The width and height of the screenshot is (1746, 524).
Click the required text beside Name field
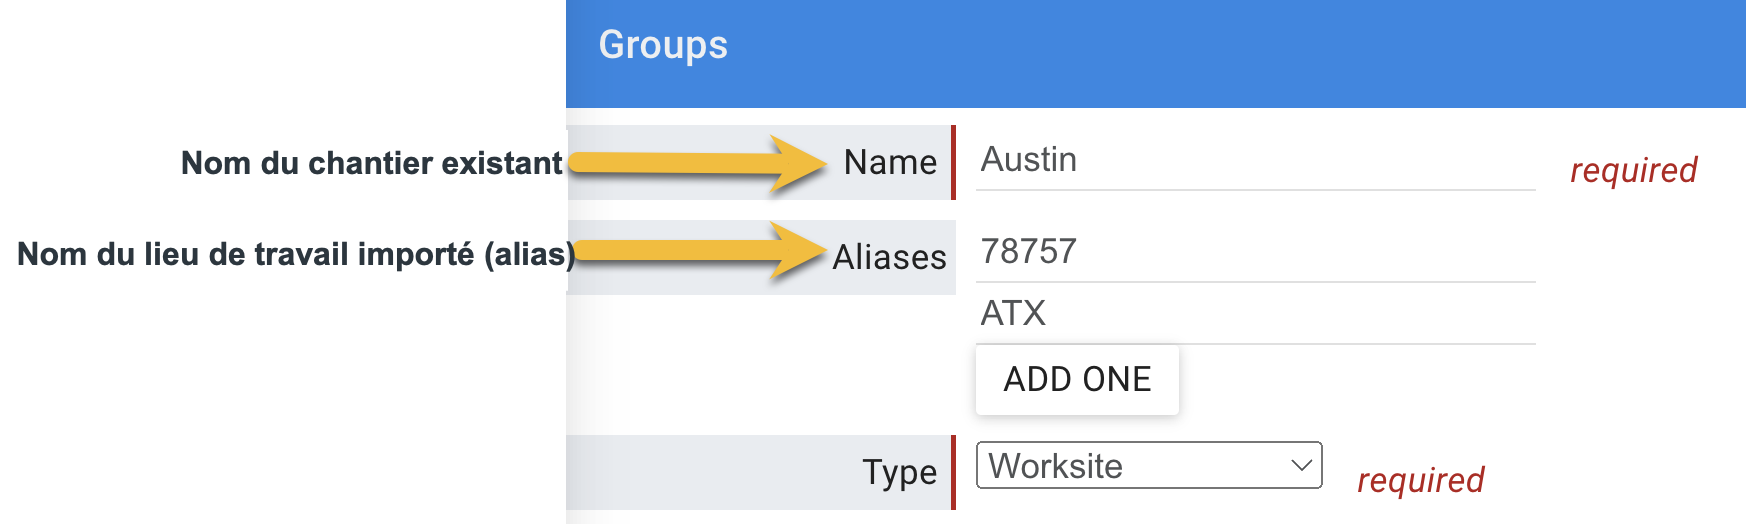pyautogui.click(x=1634, y=170)
